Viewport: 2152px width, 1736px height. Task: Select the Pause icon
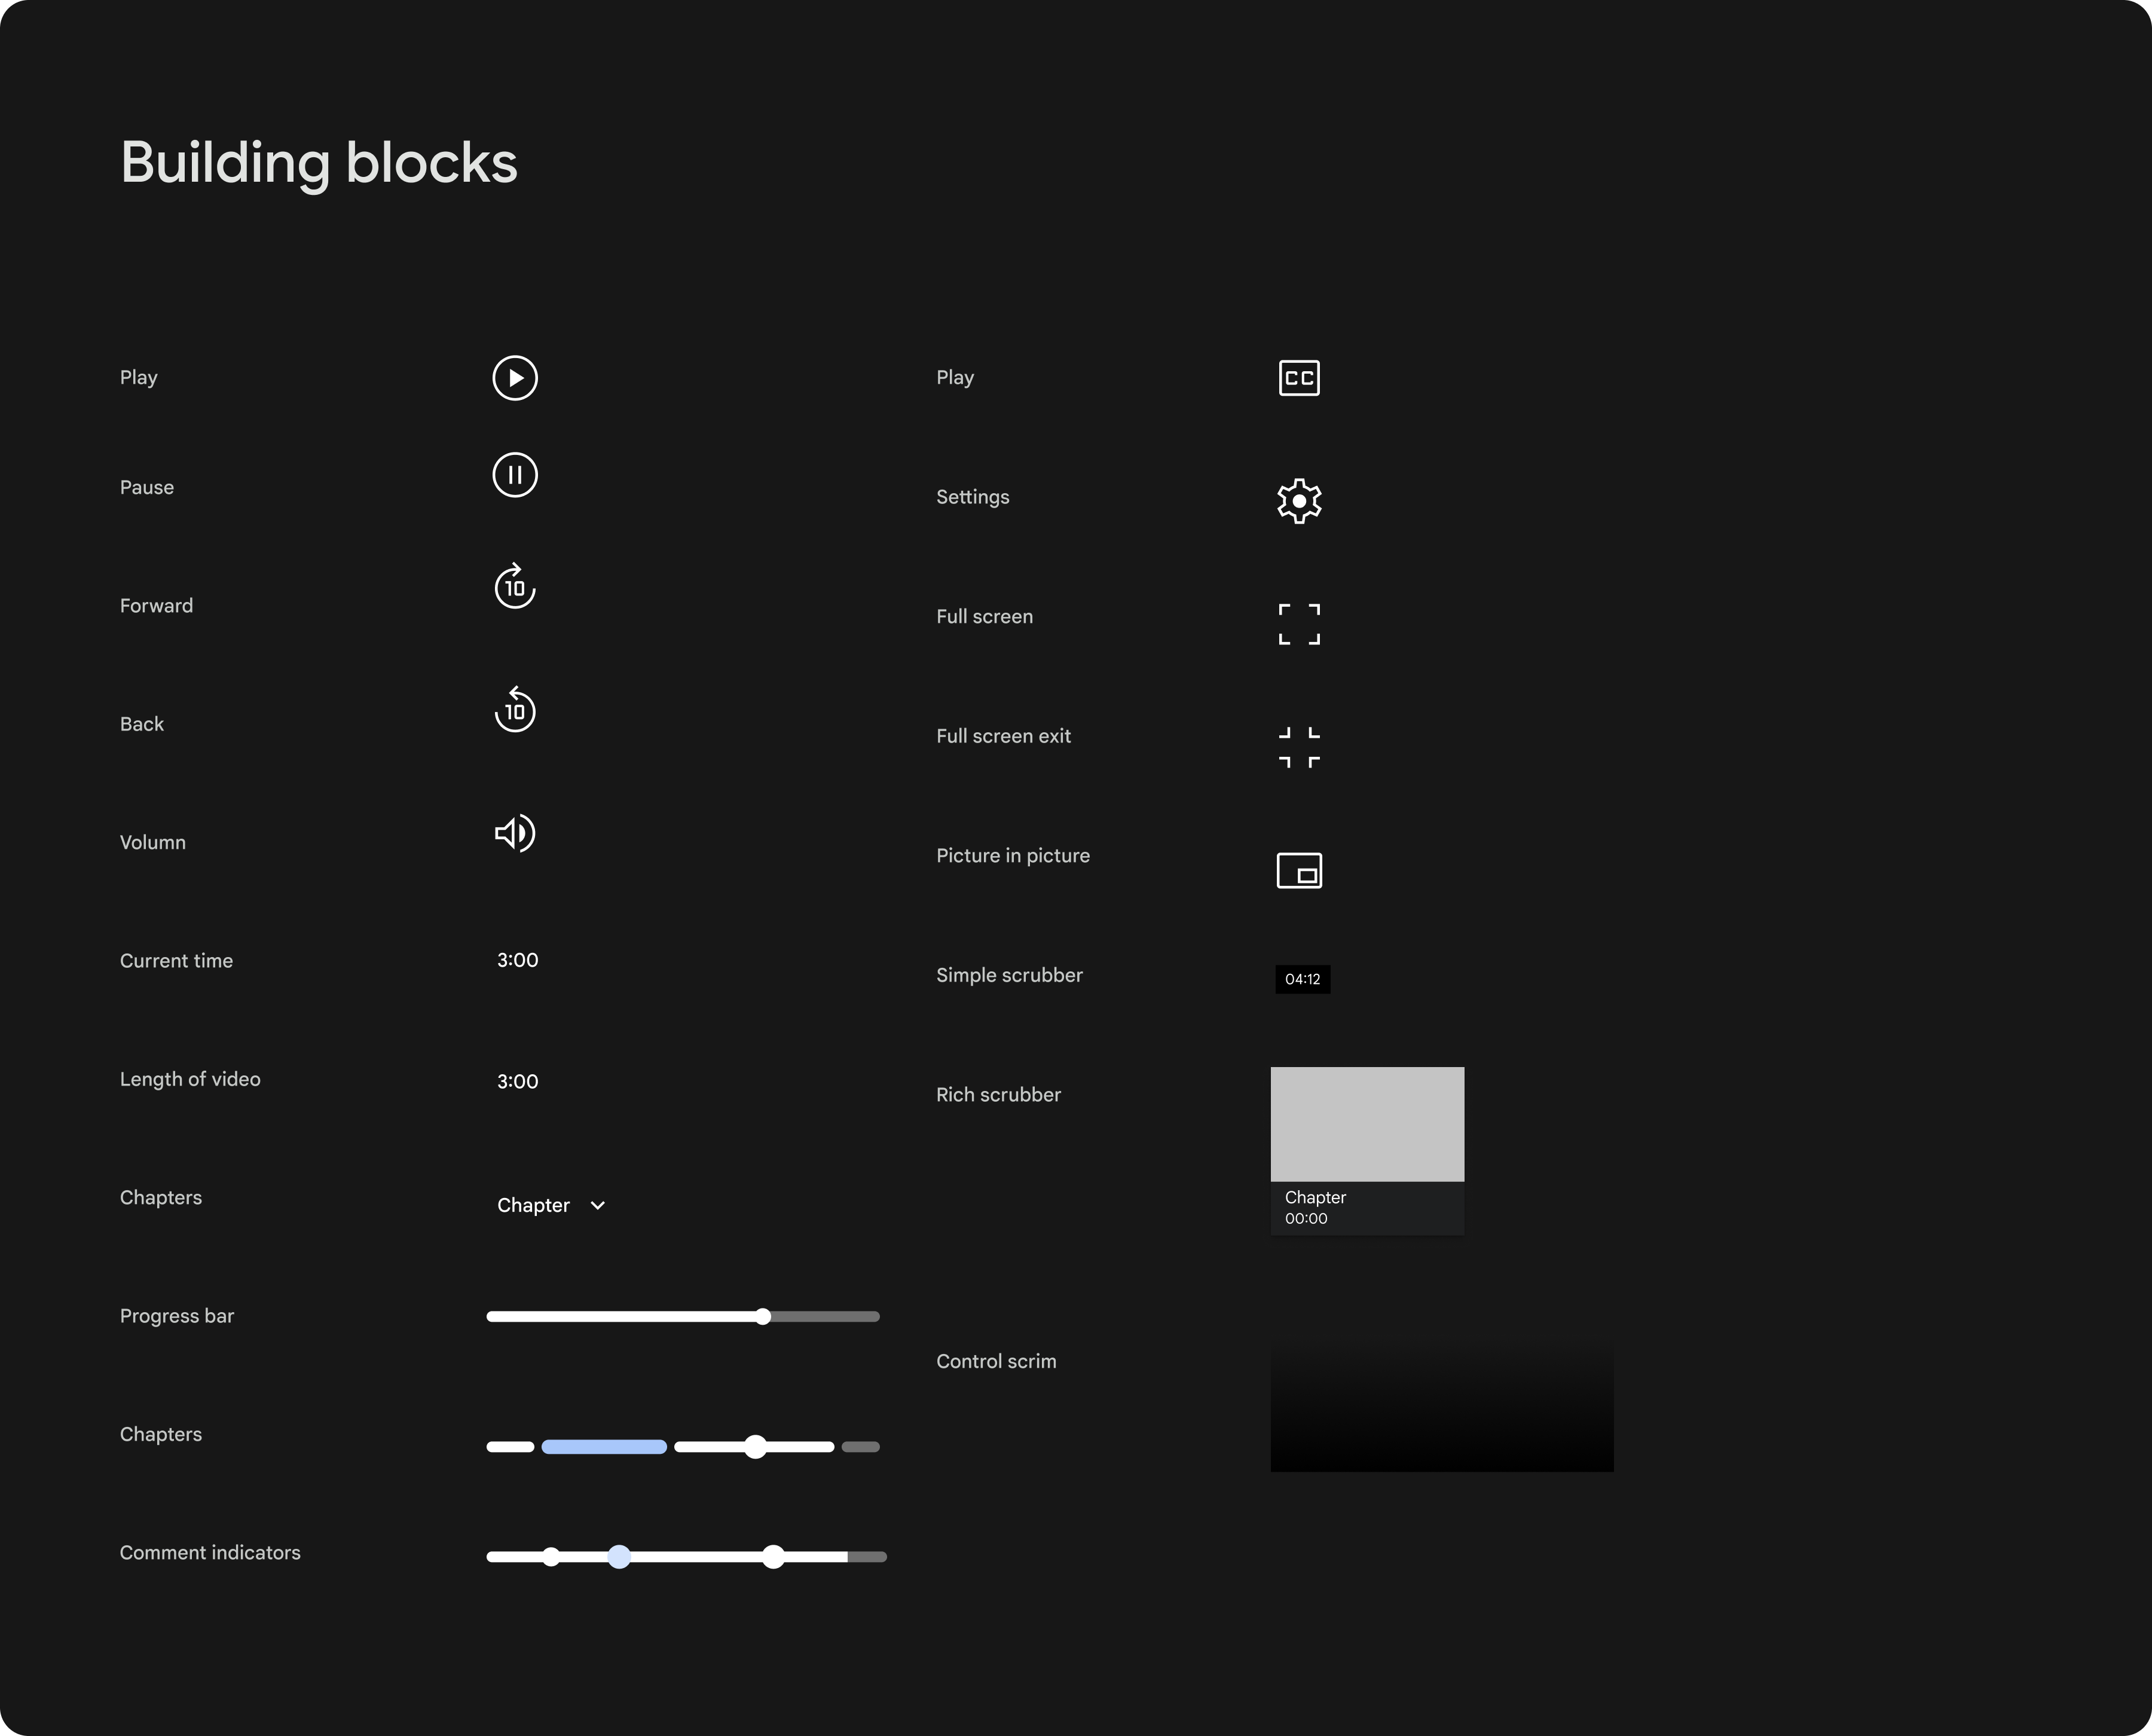tap(514, 475)
